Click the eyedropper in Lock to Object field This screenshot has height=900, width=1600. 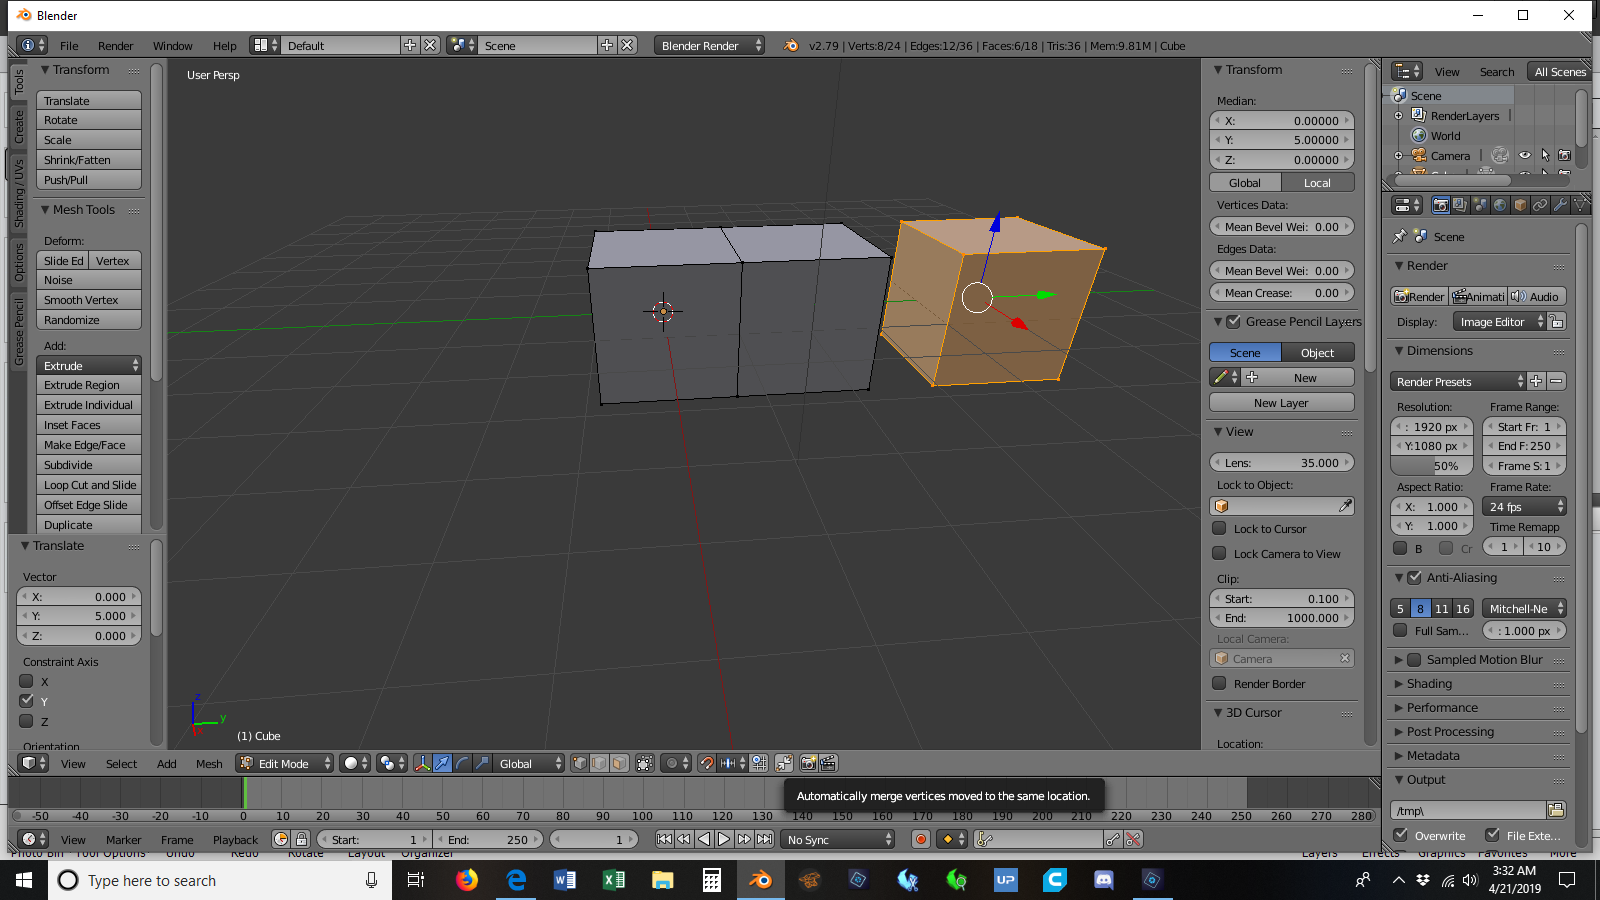tap(1346, 506)
